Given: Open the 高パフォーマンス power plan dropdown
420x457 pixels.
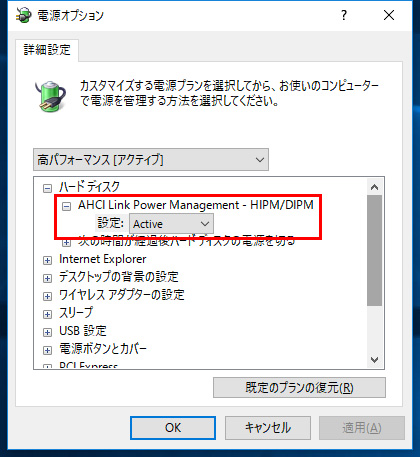Looking at the screenshot, I should click(151, 160).
